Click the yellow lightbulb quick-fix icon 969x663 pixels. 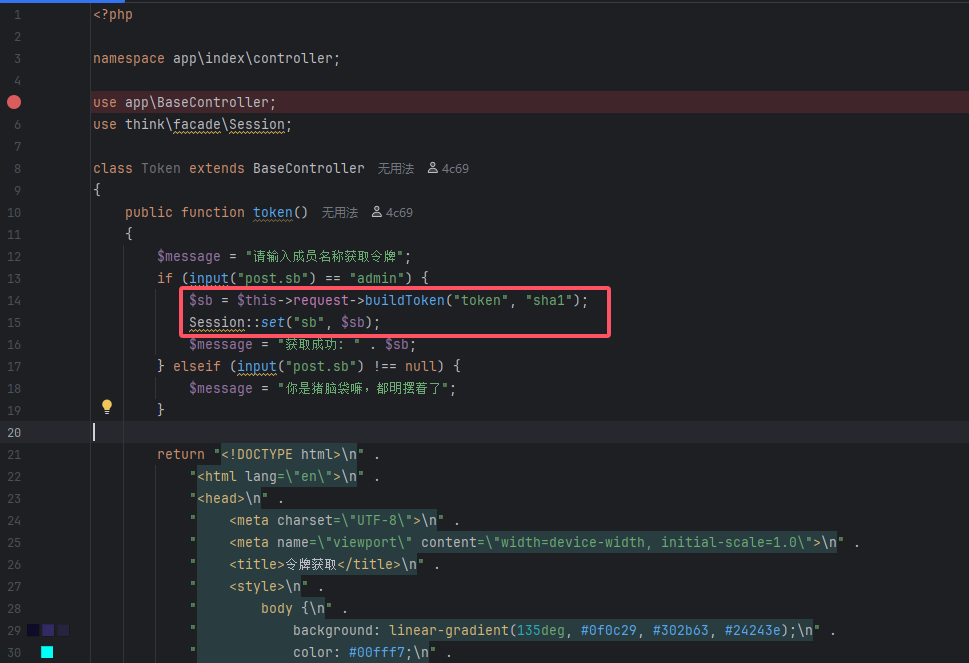click(x=107, y=407)
